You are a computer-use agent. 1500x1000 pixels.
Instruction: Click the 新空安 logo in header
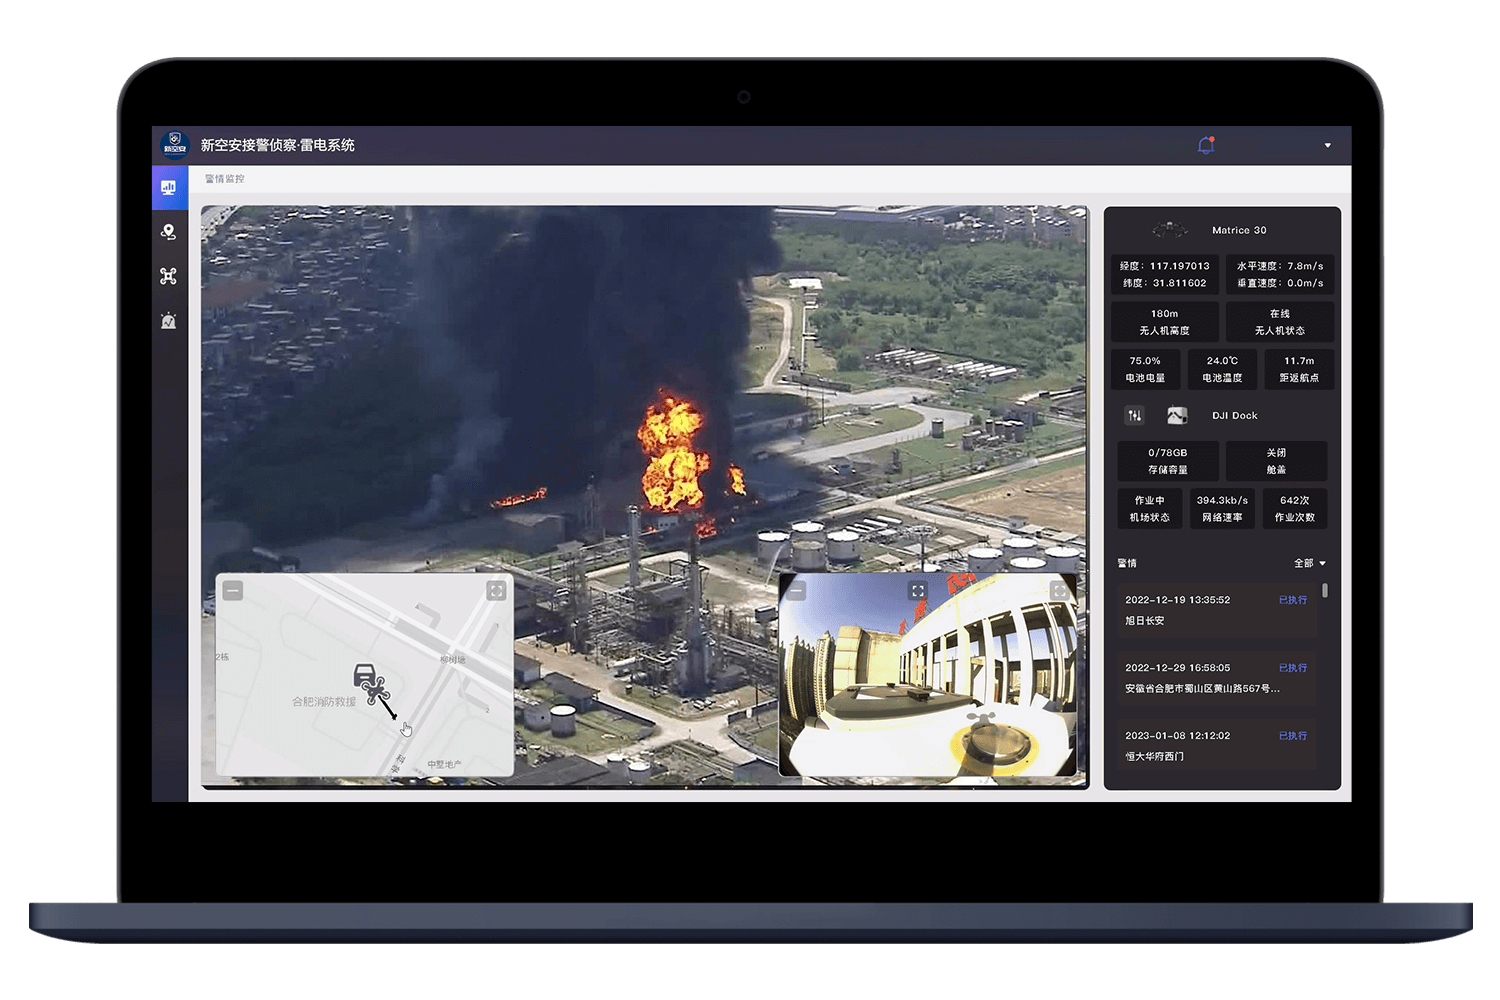(175, 145)
